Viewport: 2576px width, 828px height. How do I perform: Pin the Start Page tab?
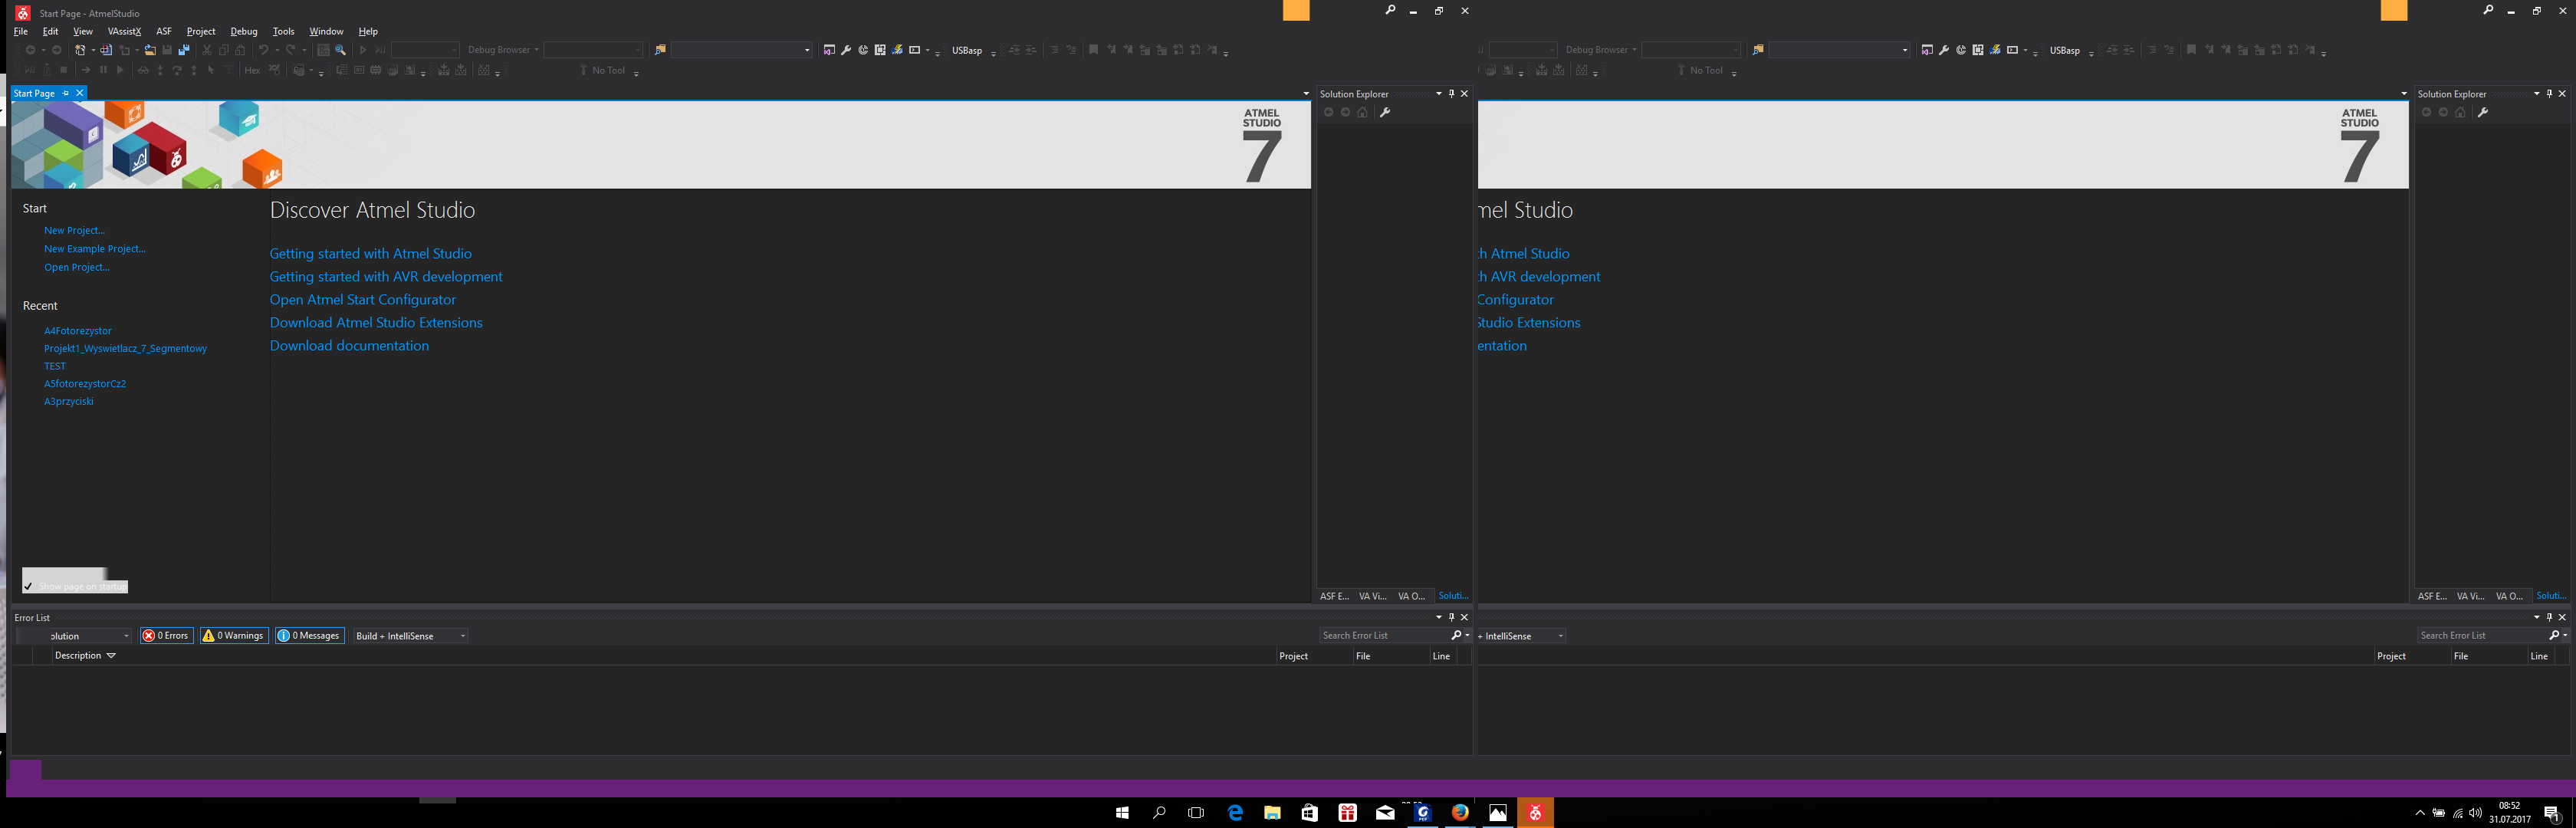[66, 93]
